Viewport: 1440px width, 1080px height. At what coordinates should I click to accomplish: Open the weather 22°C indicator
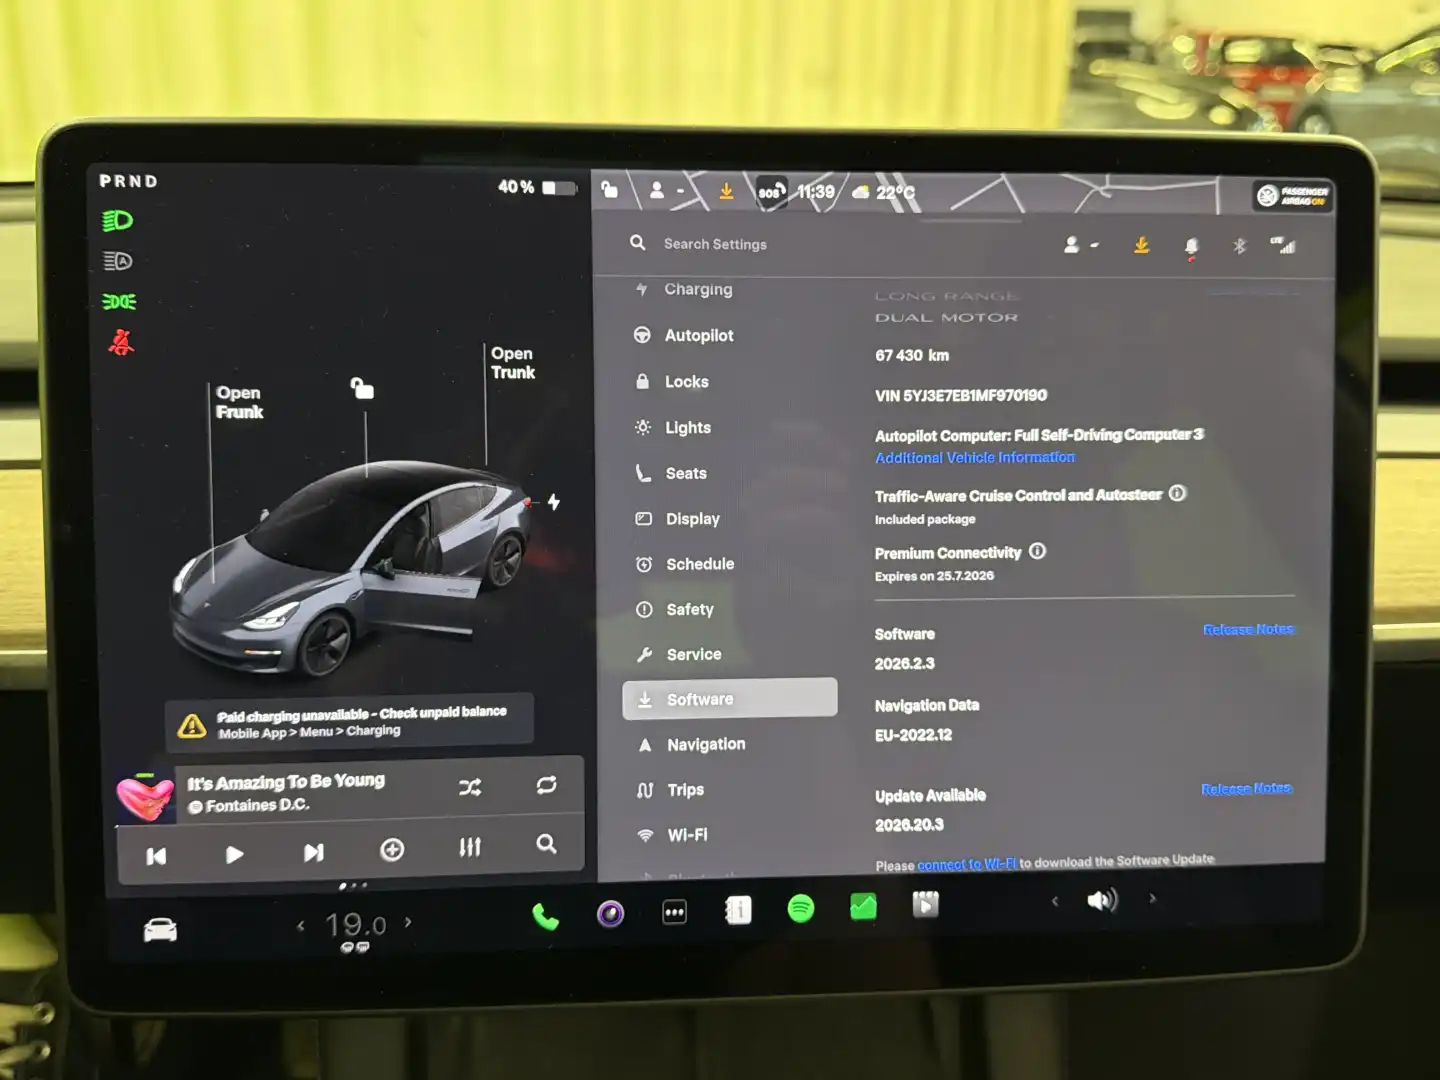(x=884, y=192)
